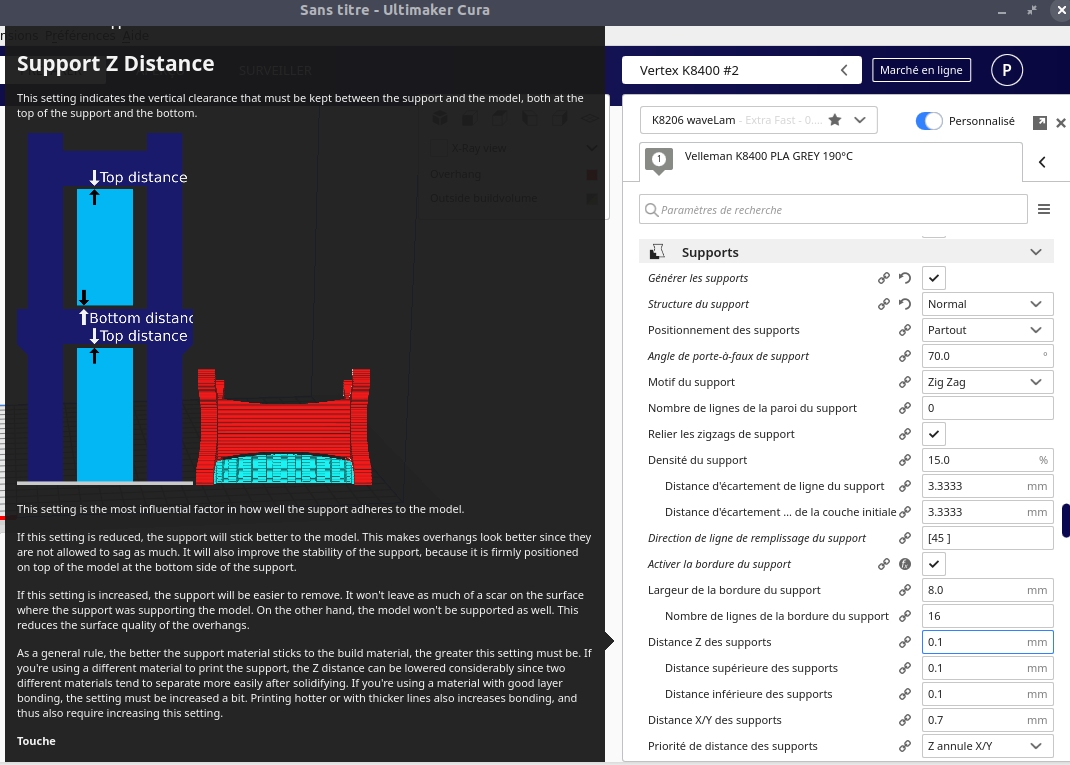Open Structure du support dropdown showing Normal

[987, 304]
